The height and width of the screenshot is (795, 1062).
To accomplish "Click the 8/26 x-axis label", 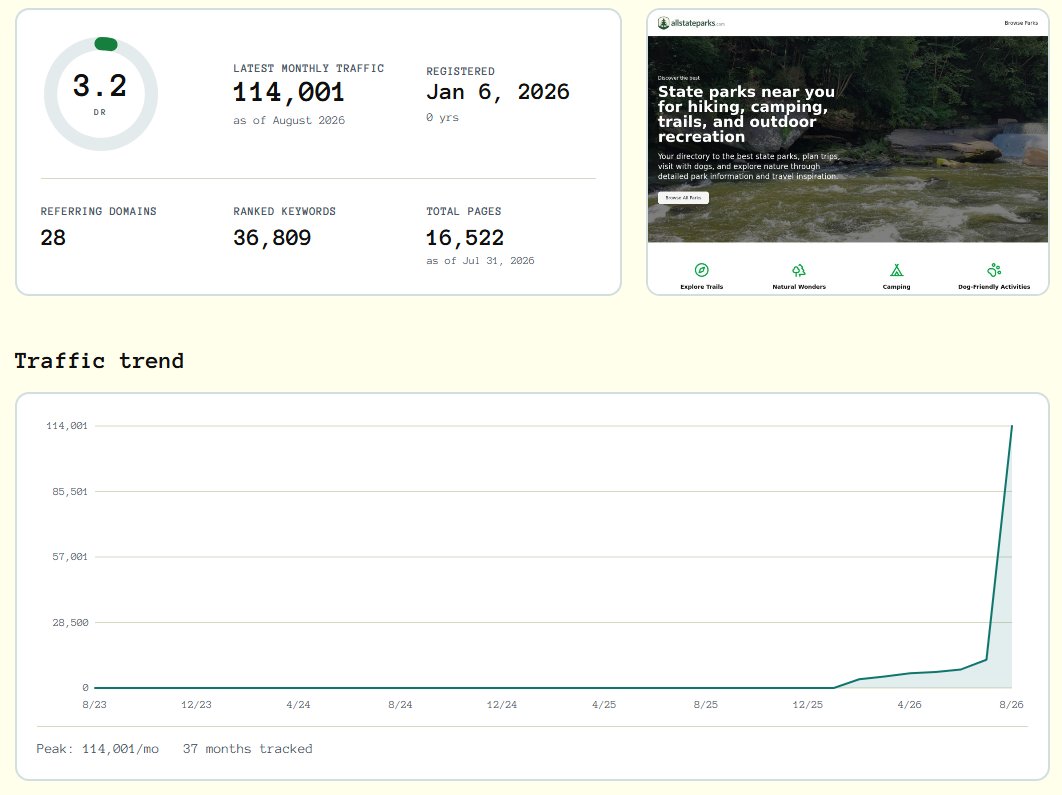I will (1011, 705).
